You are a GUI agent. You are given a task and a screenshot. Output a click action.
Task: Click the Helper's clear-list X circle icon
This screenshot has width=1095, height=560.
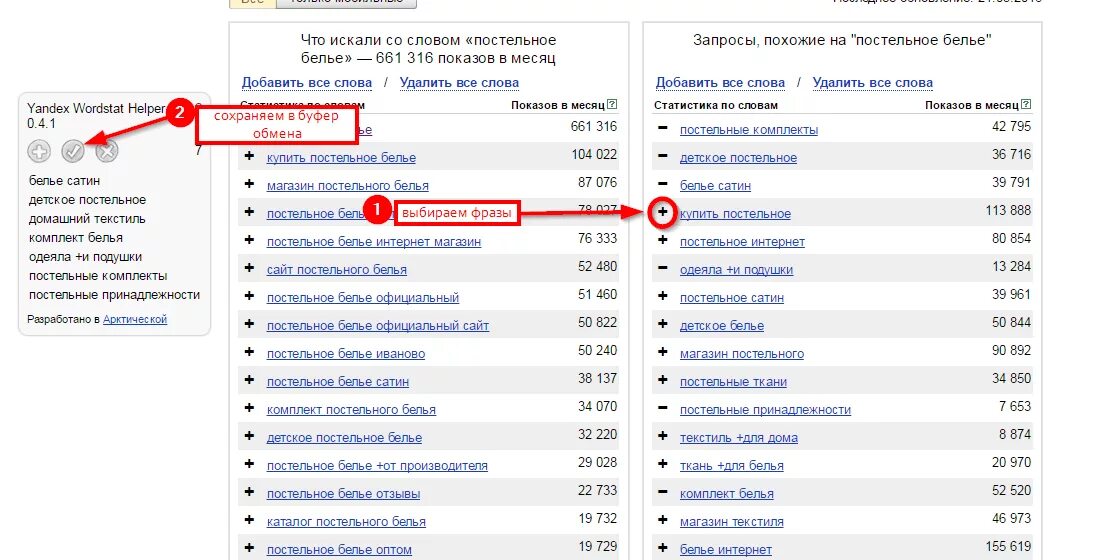click(107, 151)
